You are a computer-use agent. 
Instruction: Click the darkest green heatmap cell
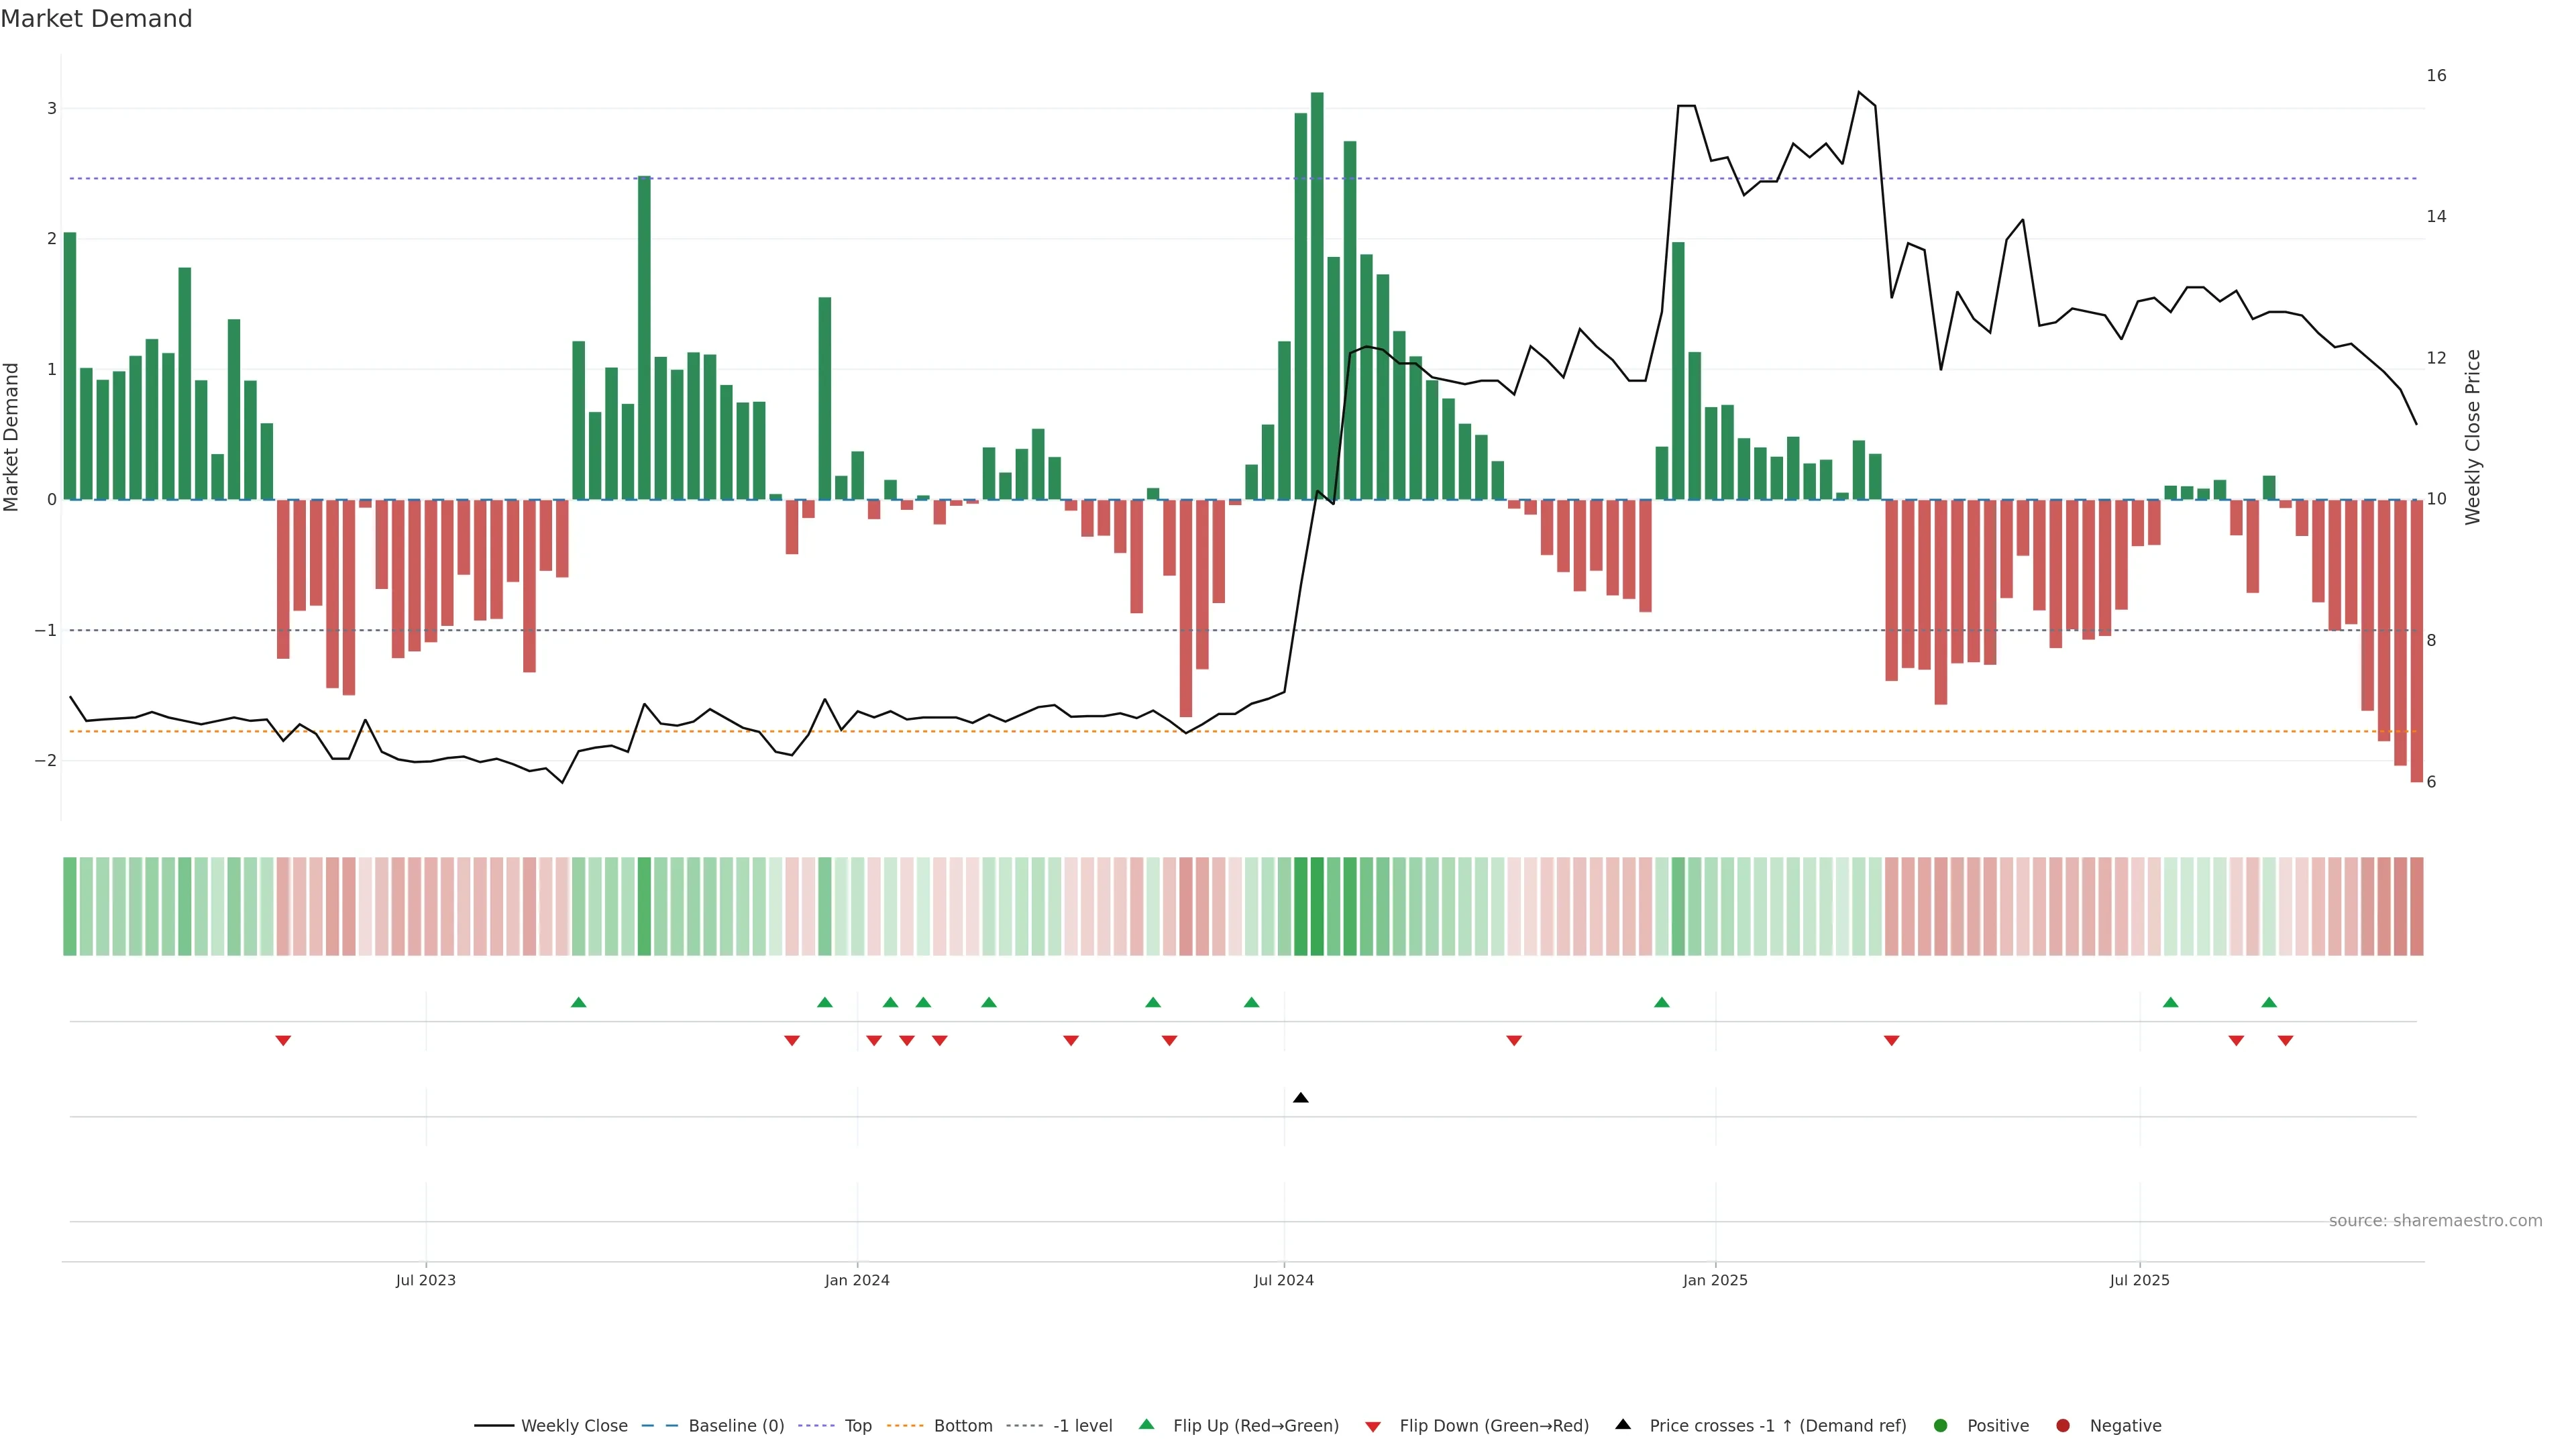click(1317, 906)
